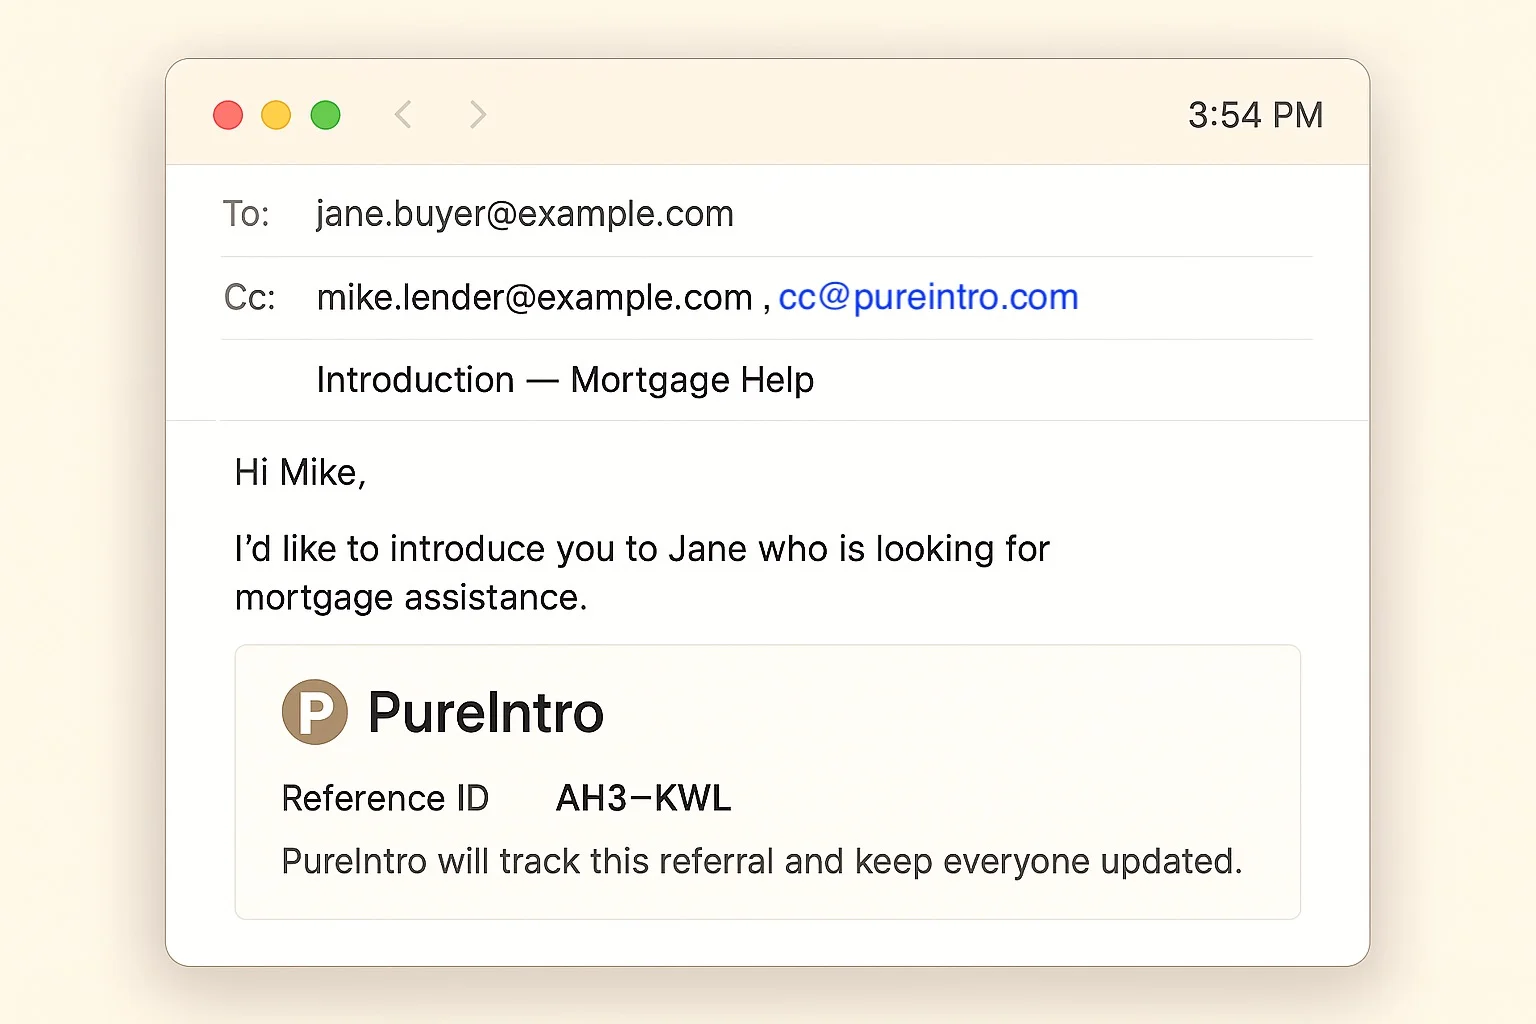Click 'PureIntro will track this referral' text

(761, 861)
